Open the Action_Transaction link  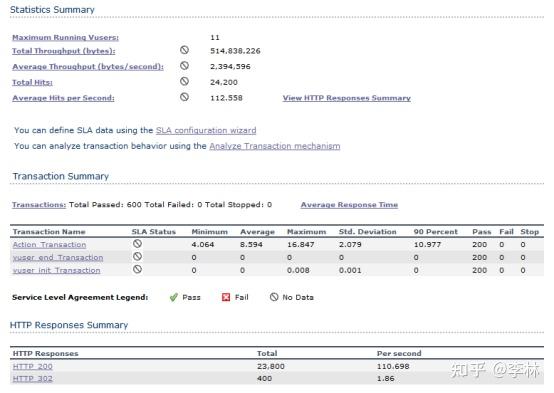[x=49, y=245]
